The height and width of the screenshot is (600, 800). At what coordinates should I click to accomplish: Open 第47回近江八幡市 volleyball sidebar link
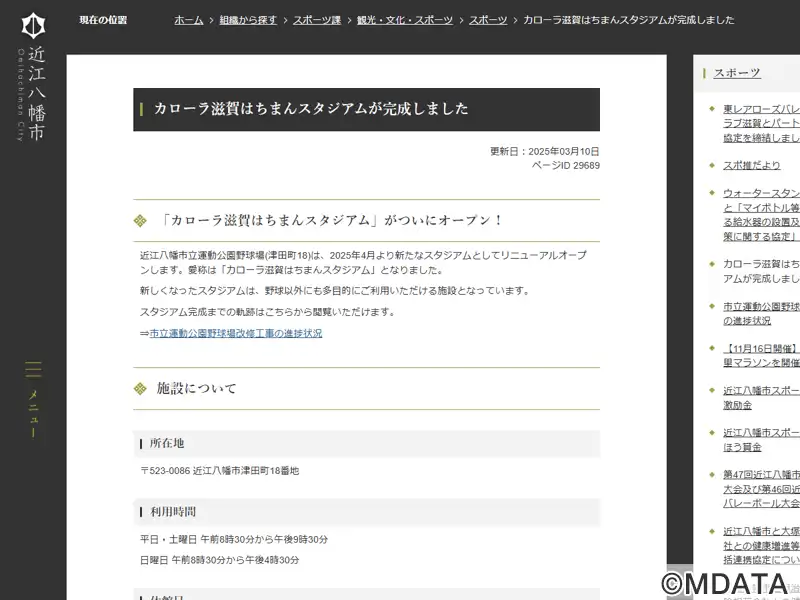pyautogui.click(x=761, y=489)
